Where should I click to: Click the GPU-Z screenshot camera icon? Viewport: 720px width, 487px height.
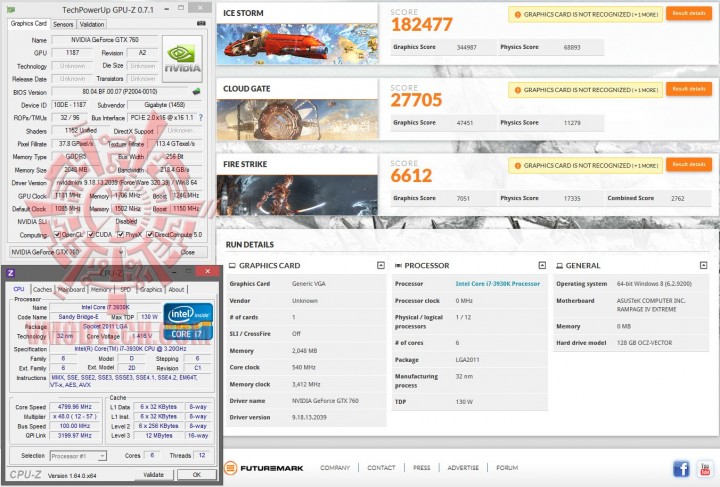click(x=201, y=23)
